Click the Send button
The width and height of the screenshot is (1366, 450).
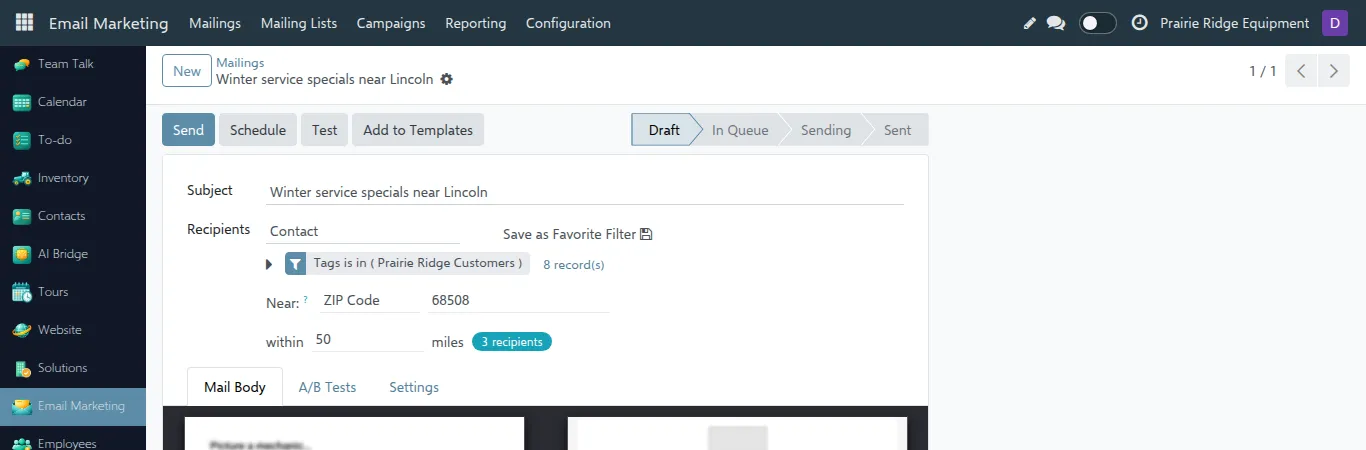point(188,130)
